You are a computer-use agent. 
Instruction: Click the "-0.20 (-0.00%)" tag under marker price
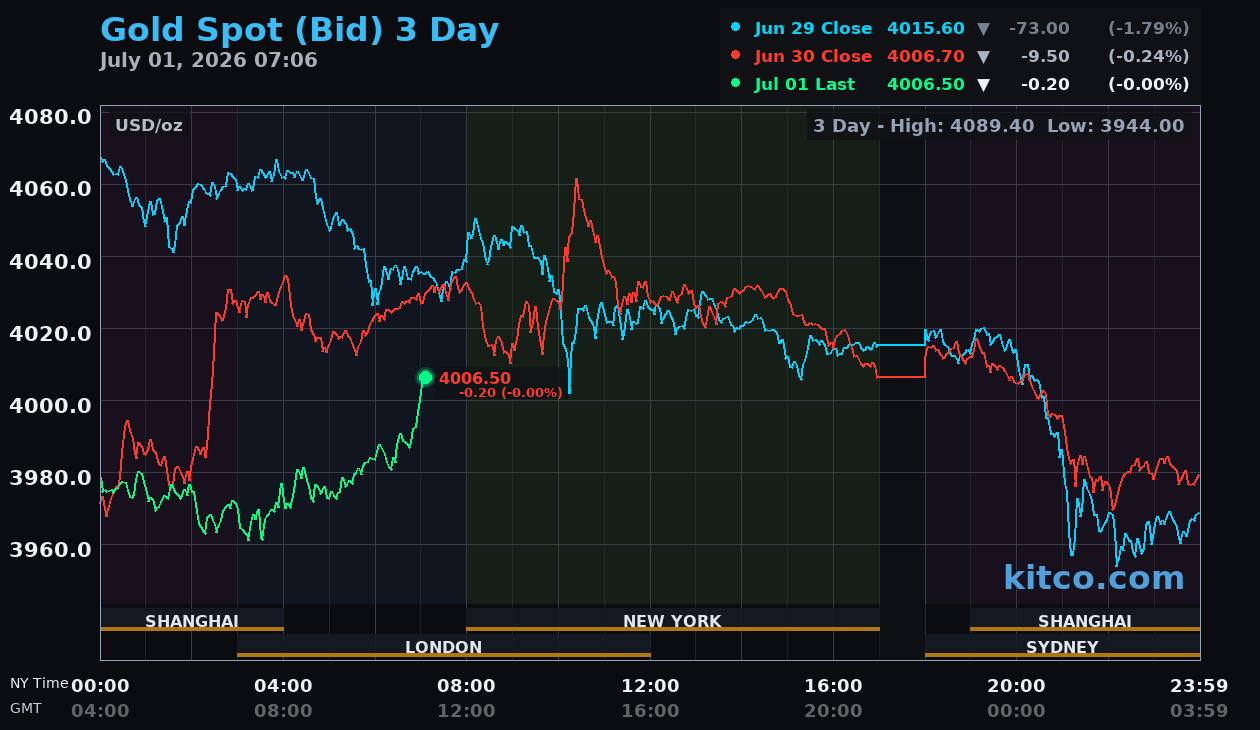510,393
